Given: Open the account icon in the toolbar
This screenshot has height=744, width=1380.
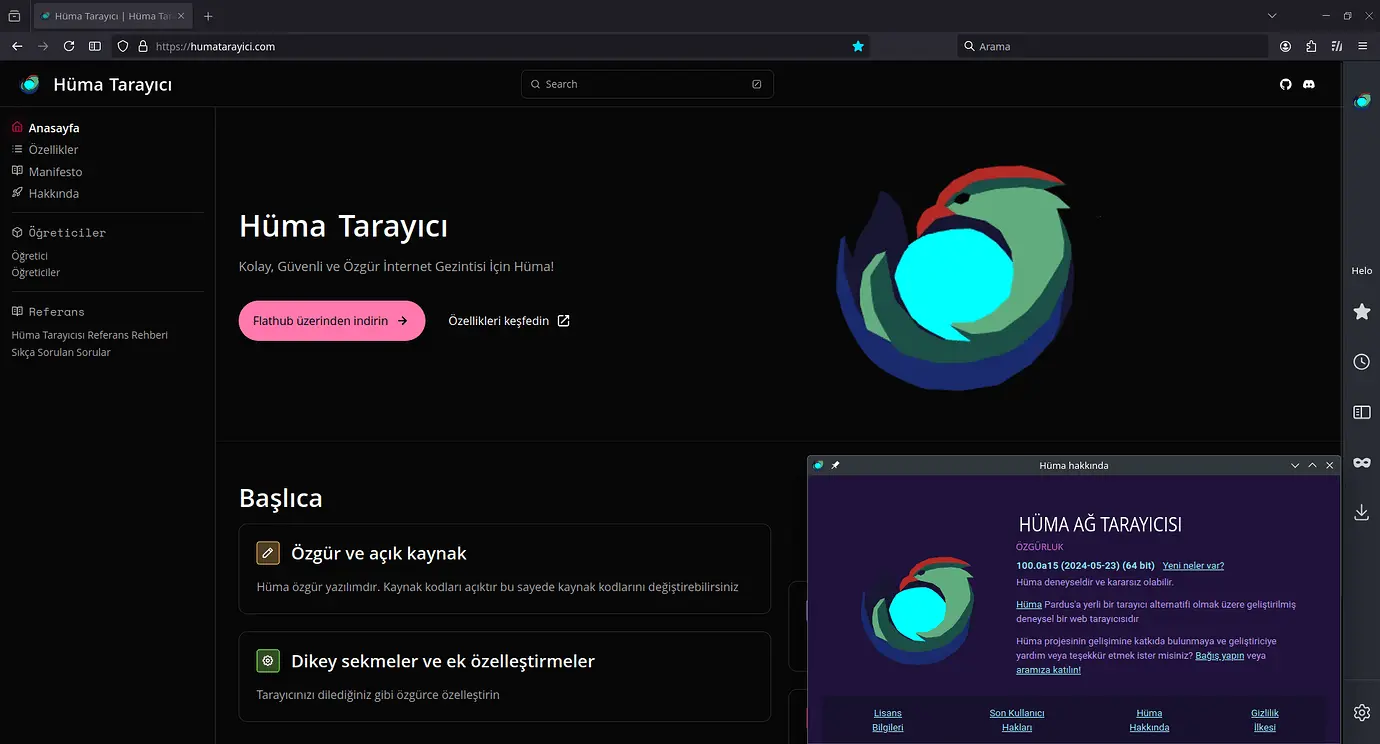Looking at the screenshot, I should coord(1286,46).
